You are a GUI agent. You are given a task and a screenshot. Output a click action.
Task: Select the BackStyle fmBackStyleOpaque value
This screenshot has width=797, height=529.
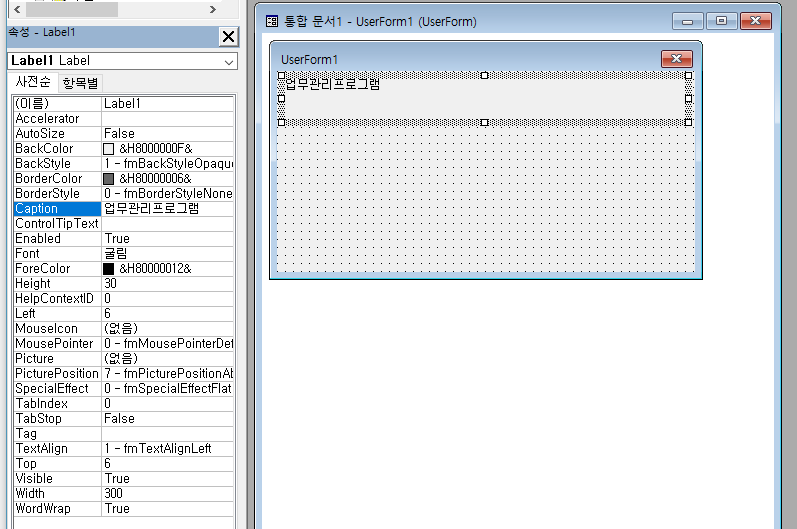[168, 164]
